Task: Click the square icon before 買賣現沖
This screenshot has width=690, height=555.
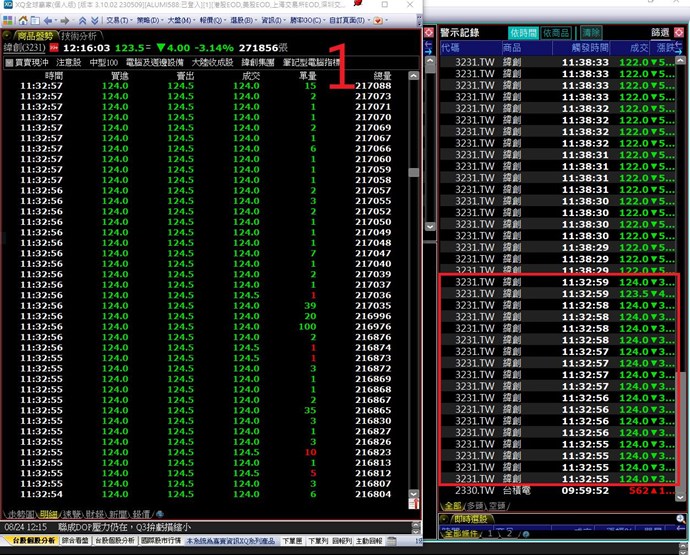Action: tap(8, 62)
